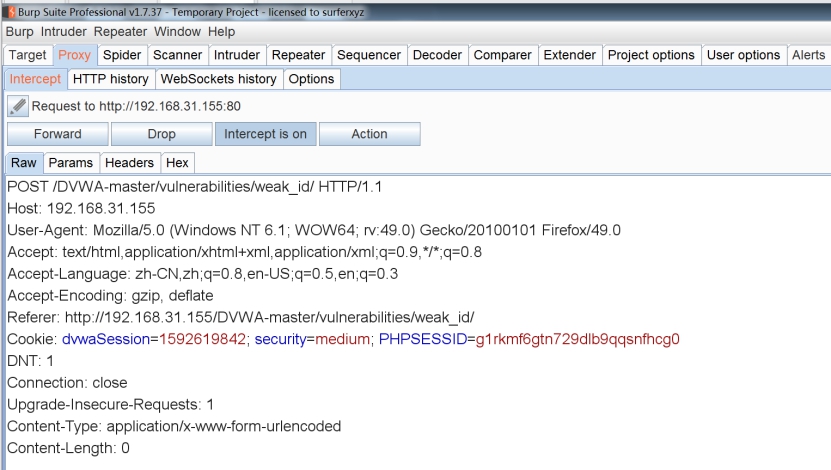This screenshot has height=470, width=831.
Task: Open the HTTP history sub-tab
Action: (111, 79)
